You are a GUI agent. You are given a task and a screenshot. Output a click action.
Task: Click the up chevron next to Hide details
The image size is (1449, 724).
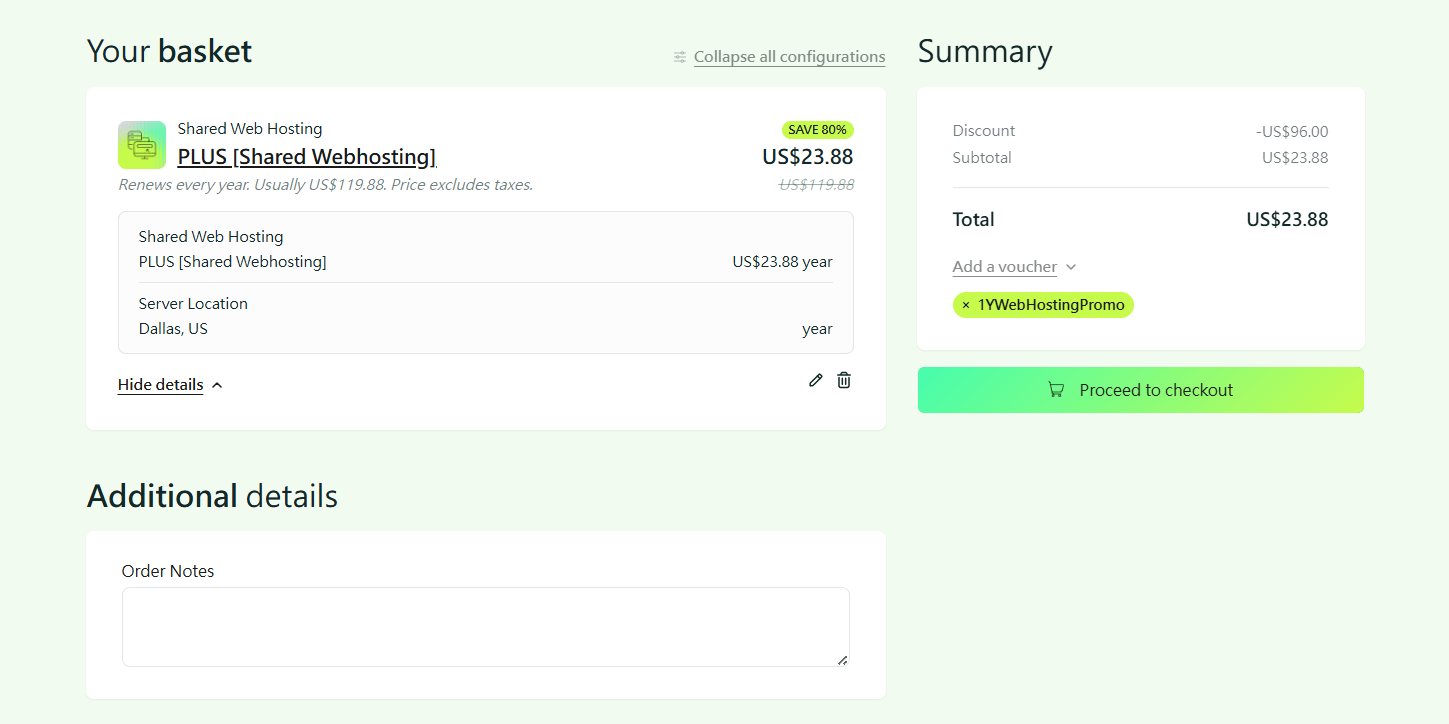[x=217, y=385]
